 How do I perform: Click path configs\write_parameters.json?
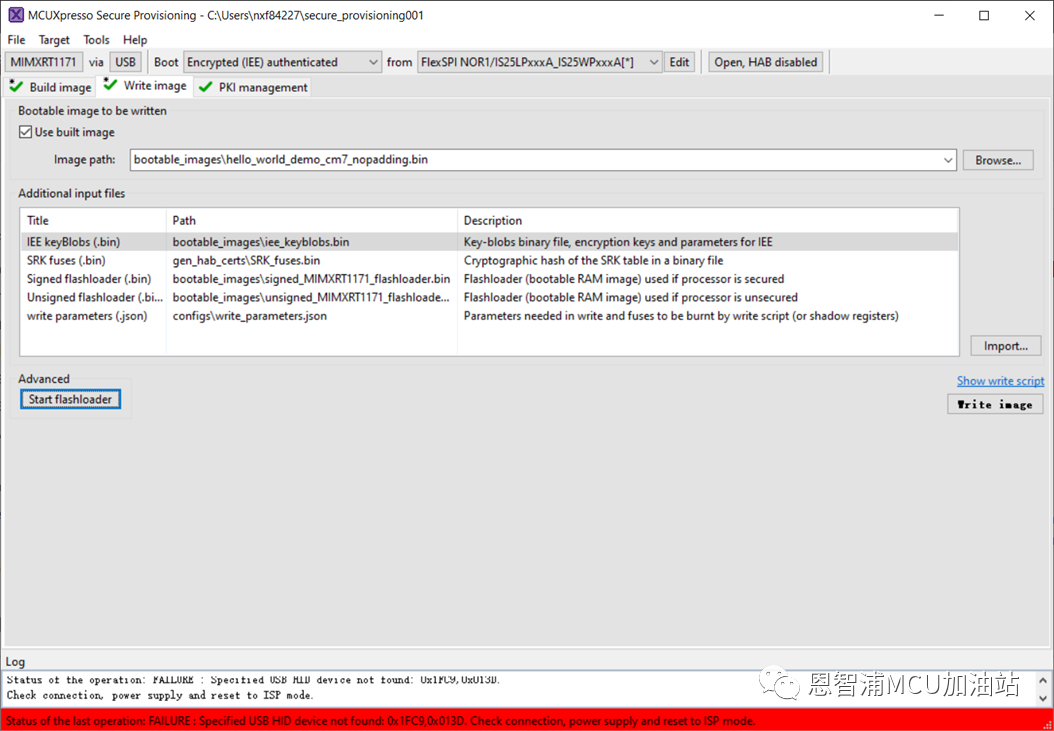click(250, 315)
